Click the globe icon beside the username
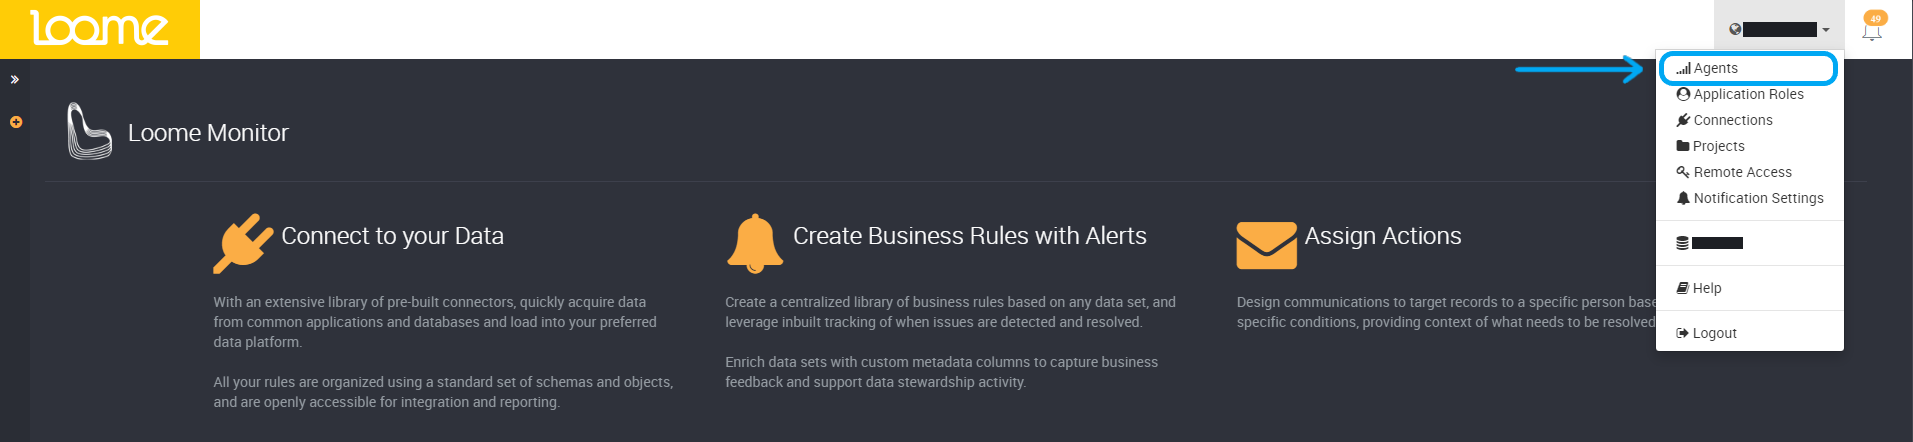1913x442 pixels. (x=1735, y=30)
